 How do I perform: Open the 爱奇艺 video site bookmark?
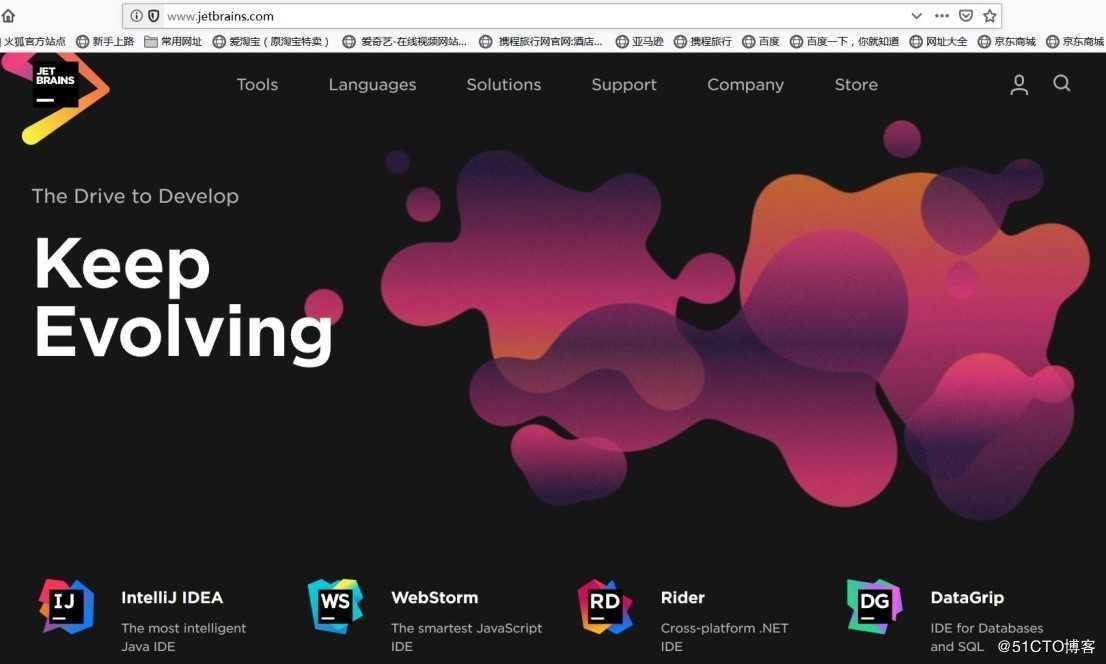coord(405,42)
